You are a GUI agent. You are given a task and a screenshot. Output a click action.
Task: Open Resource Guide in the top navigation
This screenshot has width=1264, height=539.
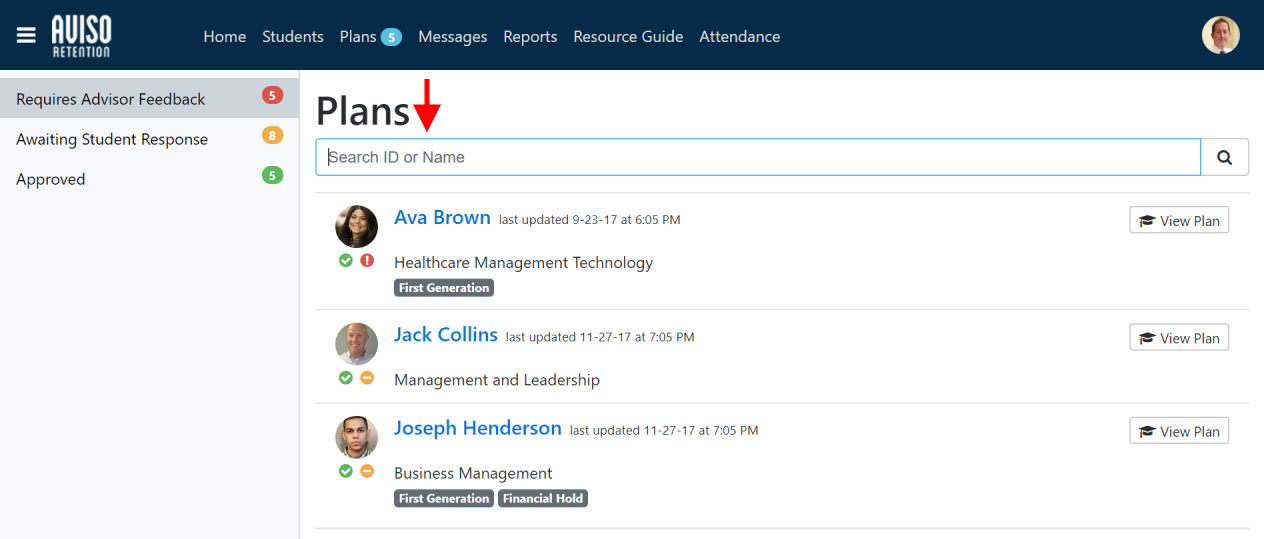pyautogui.click(x=628, y=36)
